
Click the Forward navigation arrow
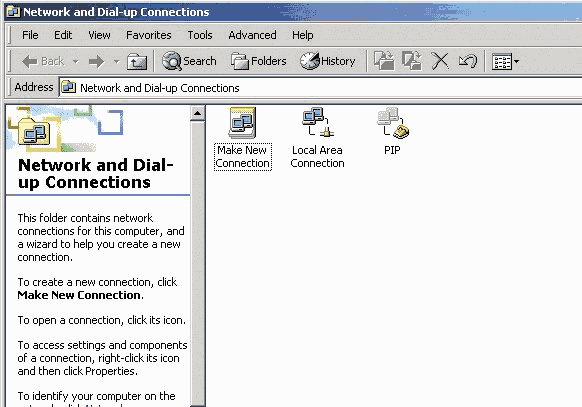[97, 61]
